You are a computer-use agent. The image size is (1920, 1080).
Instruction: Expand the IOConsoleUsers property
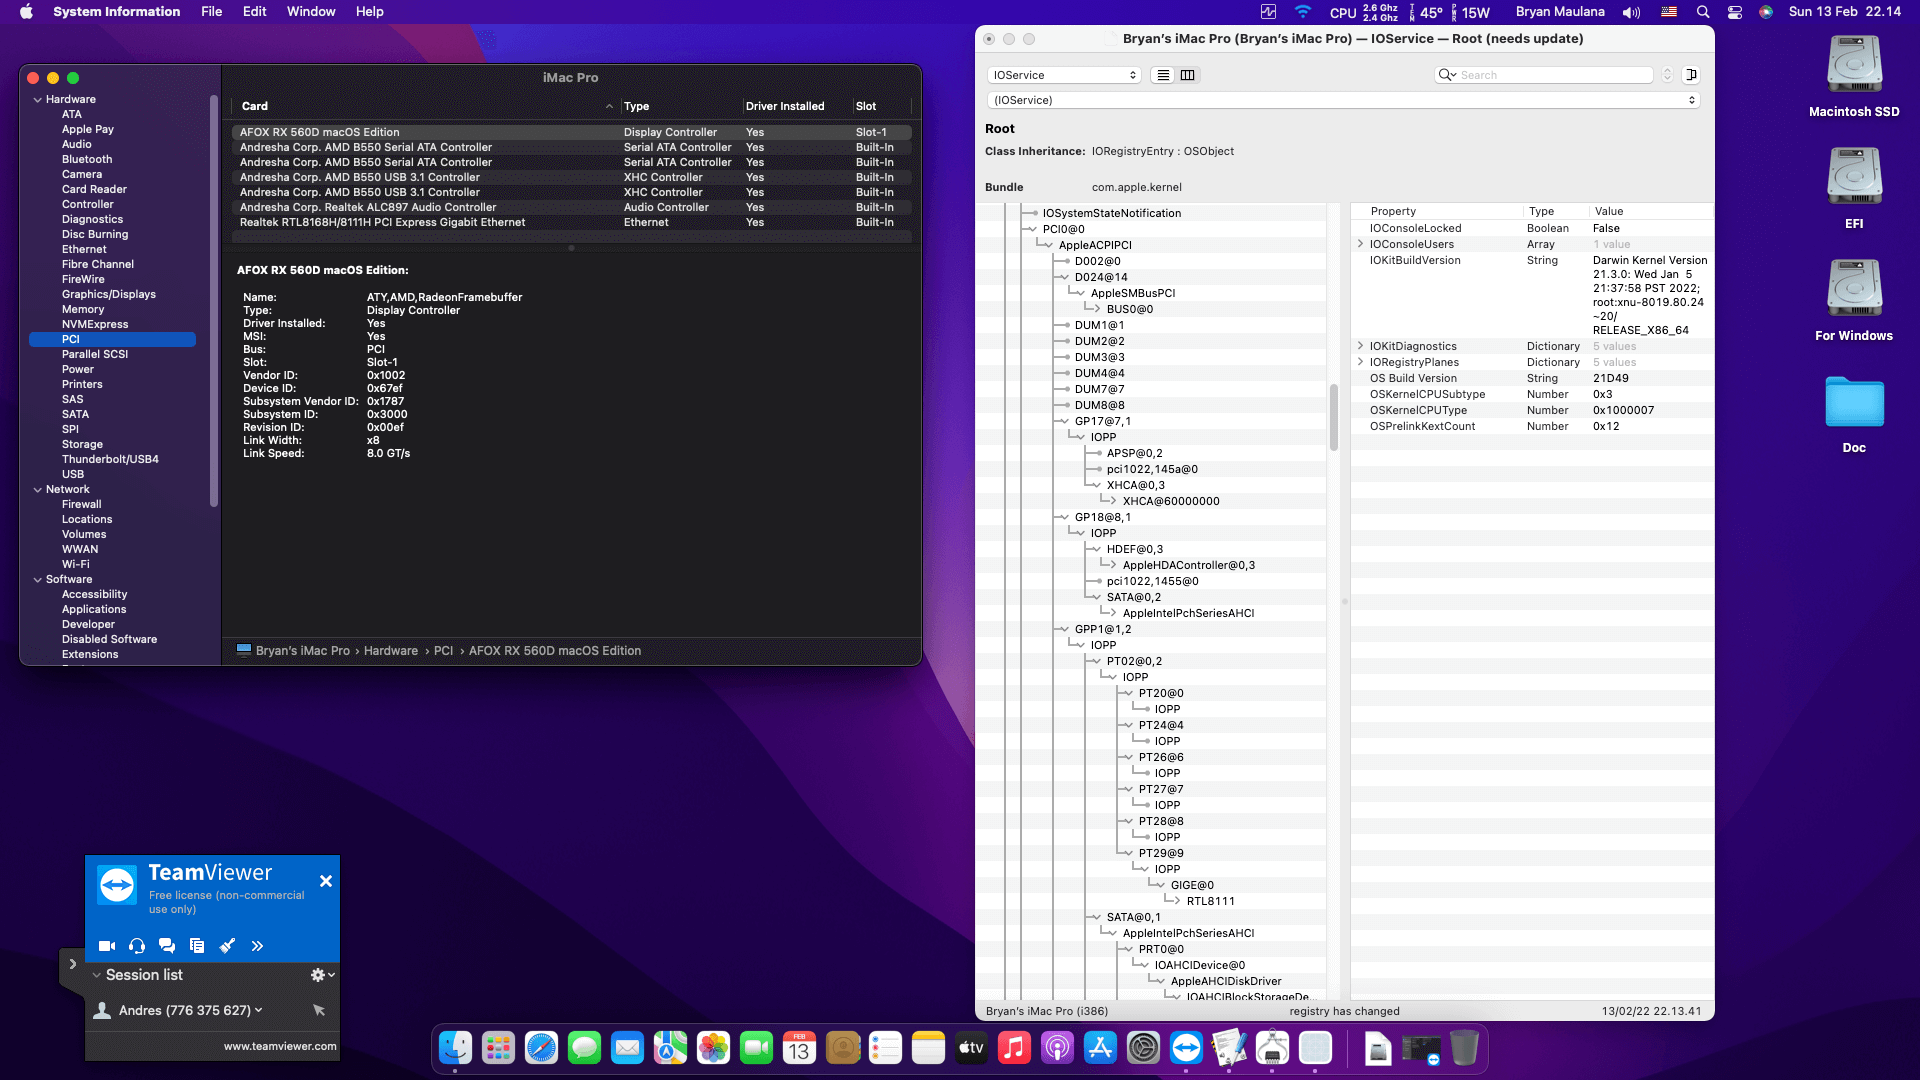(x=1360, y=244)
